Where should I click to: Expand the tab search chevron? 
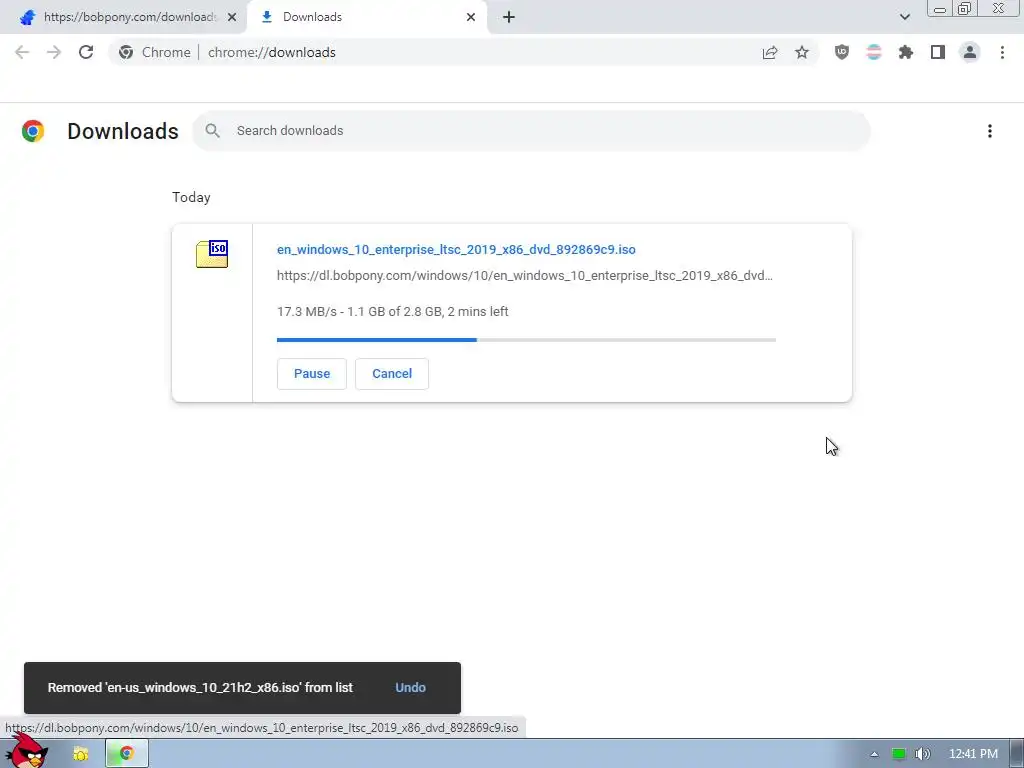(x=904, y=17)
